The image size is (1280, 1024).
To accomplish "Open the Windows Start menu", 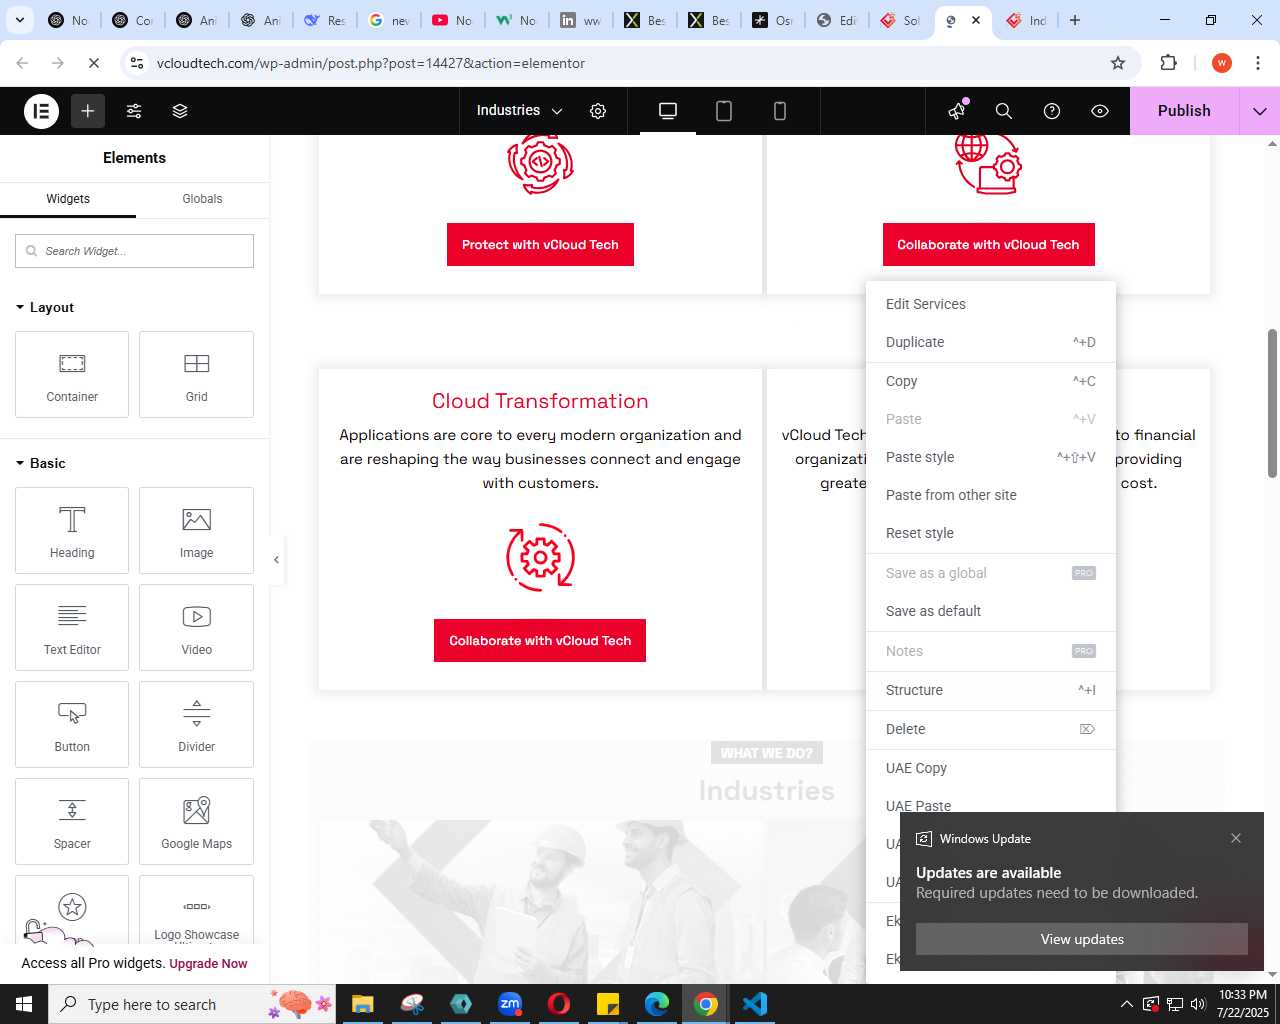I will 24,1004.
